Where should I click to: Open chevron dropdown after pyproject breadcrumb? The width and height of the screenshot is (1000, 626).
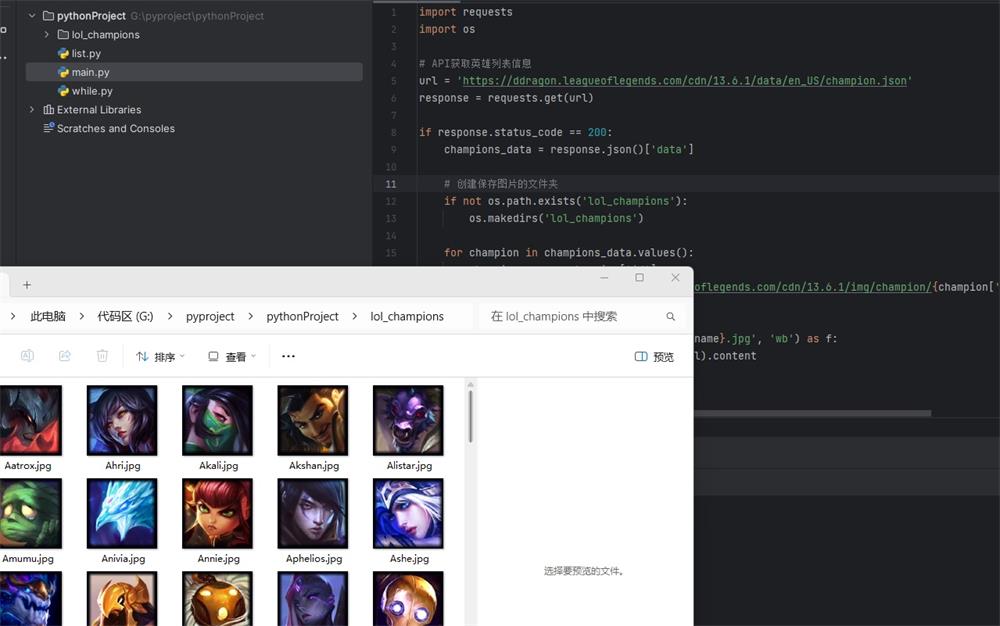click(x=251, y=316)
